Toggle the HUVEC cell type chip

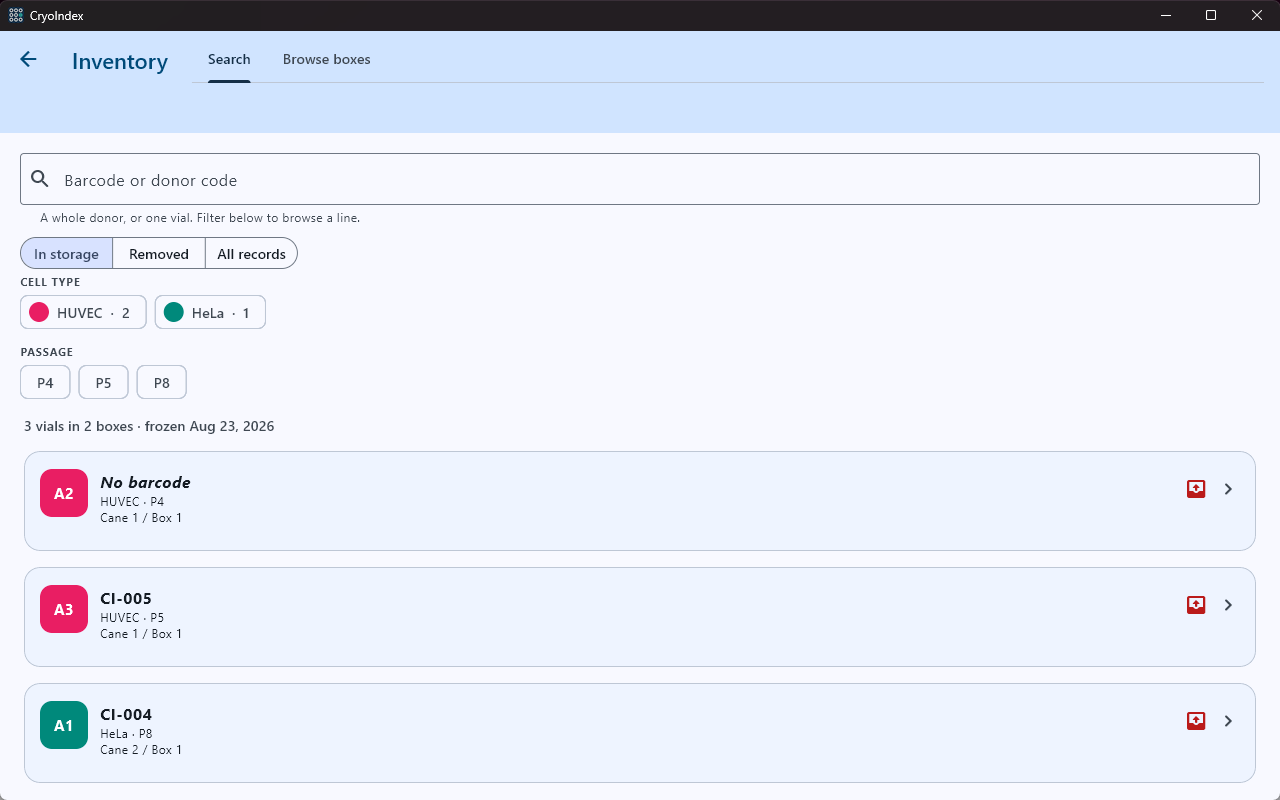[83, 313]
